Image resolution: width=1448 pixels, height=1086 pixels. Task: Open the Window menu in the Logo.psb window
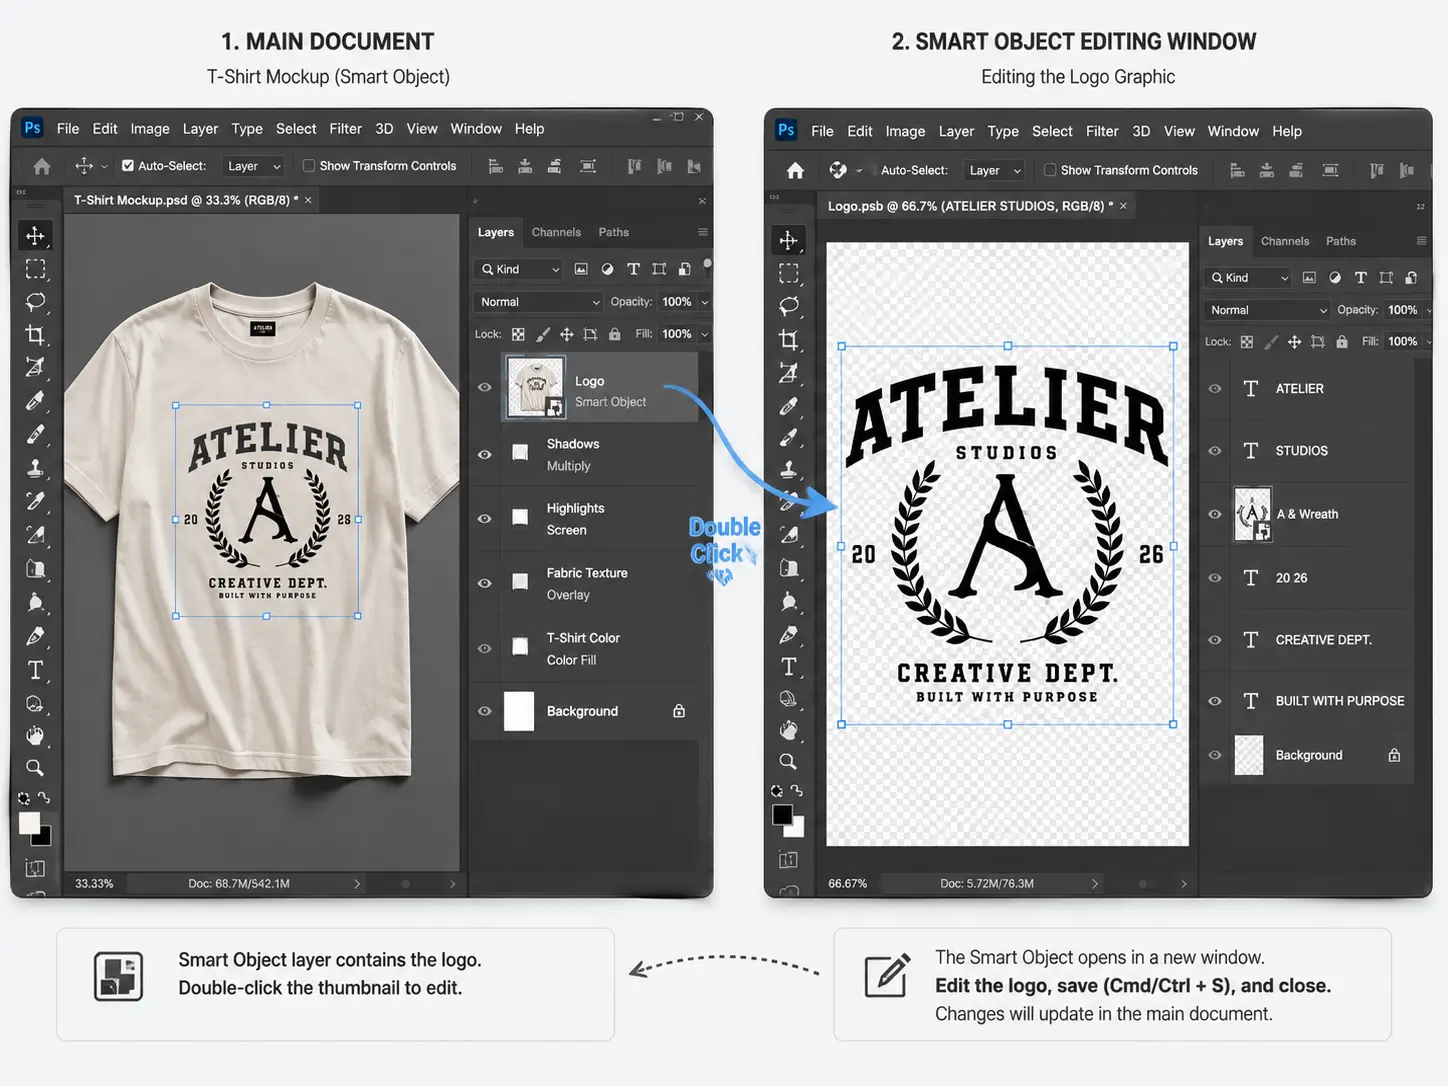[x=1233, y=131]
